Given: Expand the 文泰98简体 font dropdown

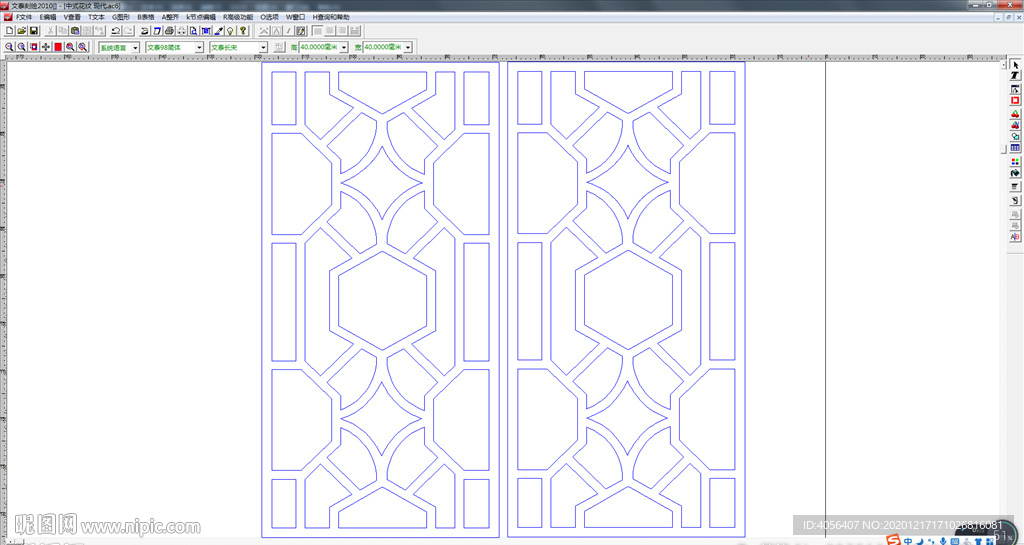Looking at the screenshot, I should pos(199,47).
